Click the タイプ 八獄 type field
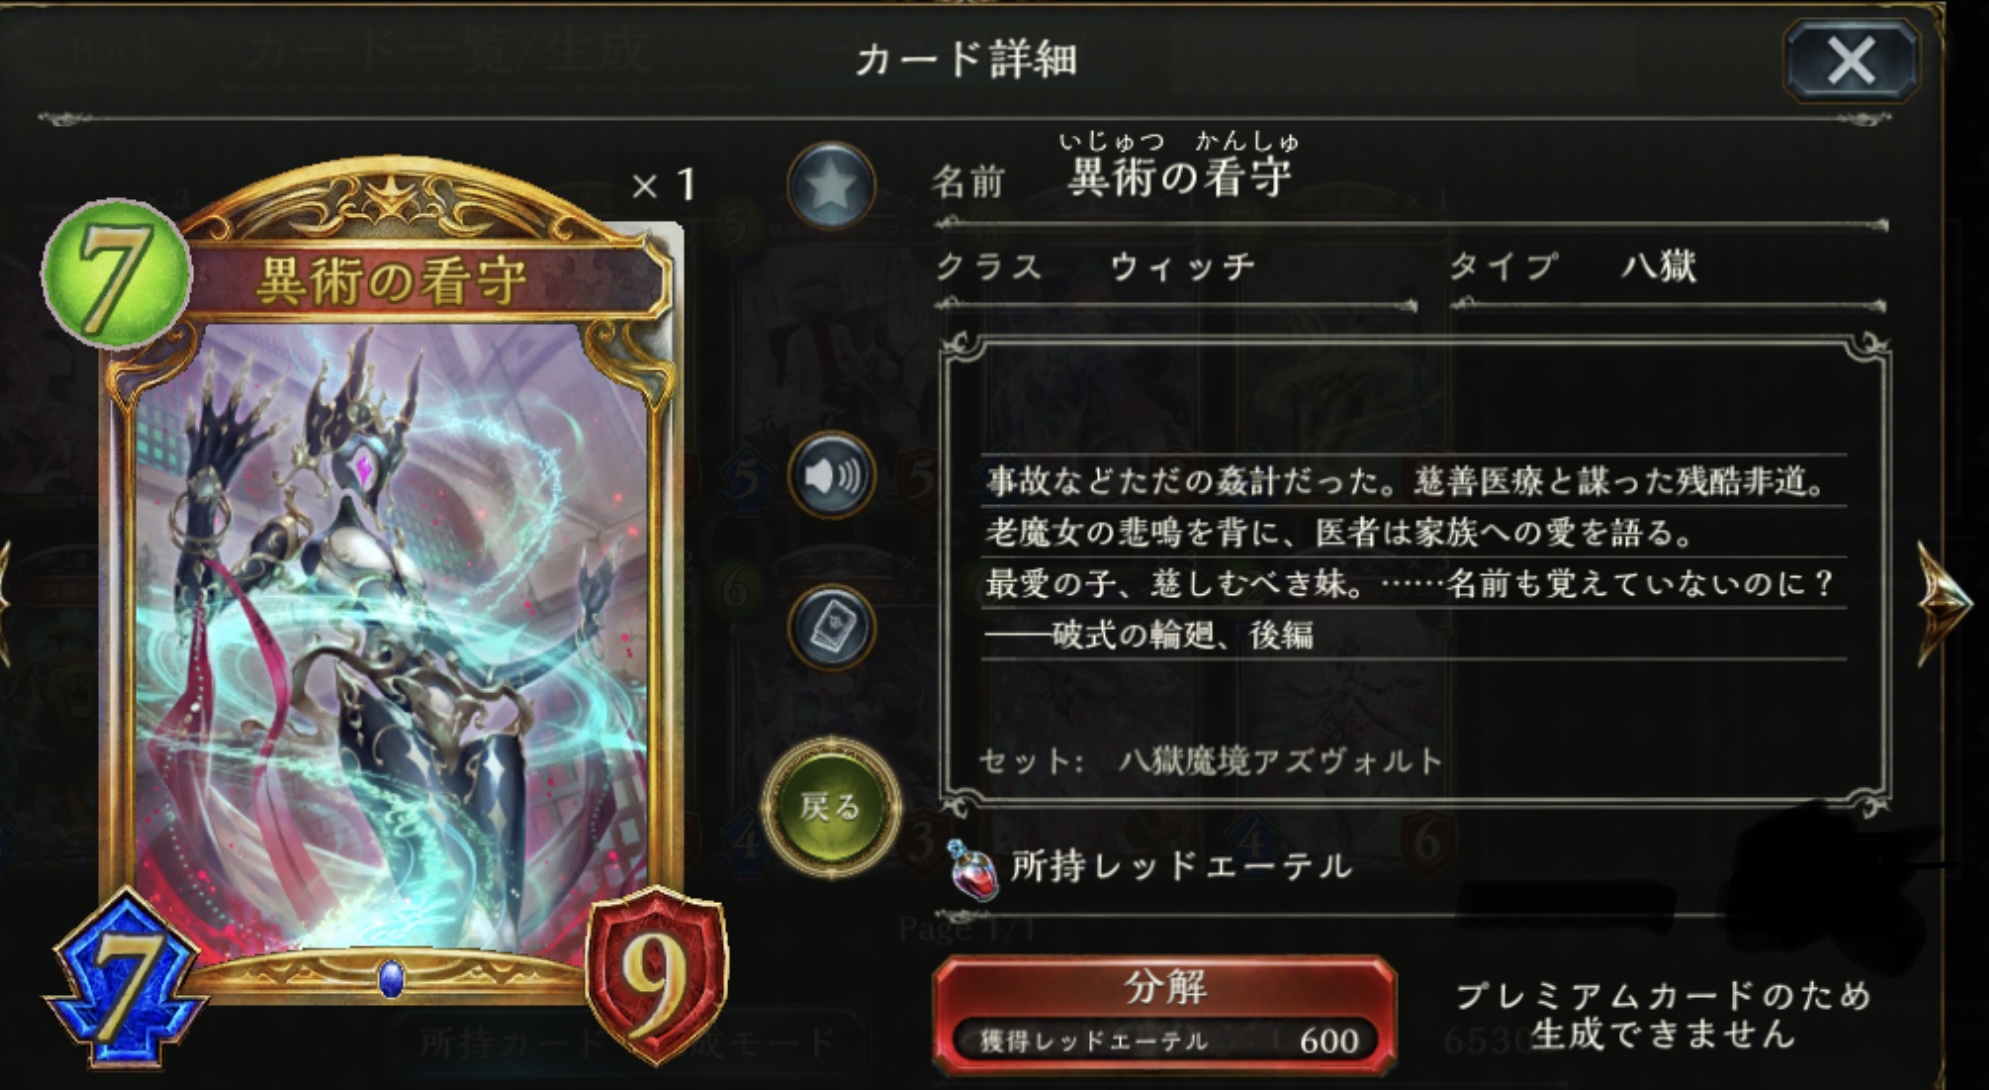This screenshot has height=1090, width=1989. point(1667,268)
